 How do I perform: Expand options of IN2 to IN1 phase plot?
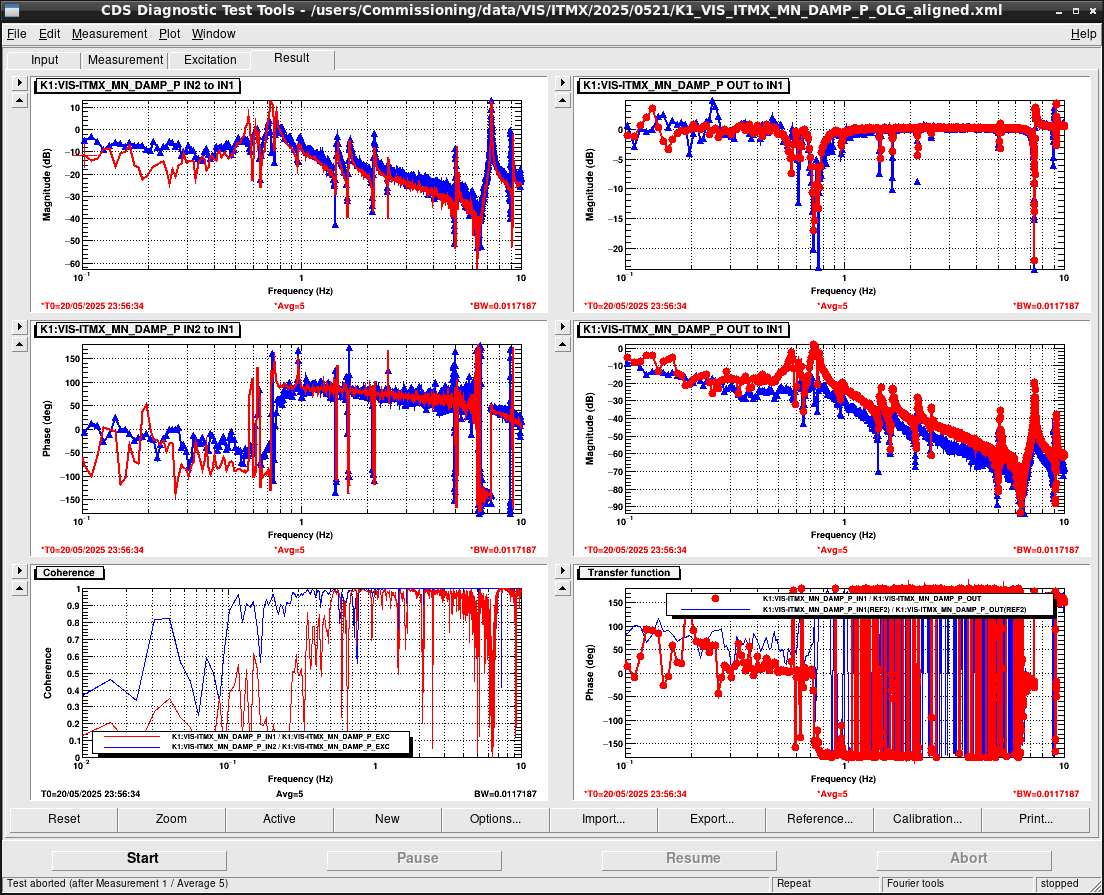click(20, 327)
